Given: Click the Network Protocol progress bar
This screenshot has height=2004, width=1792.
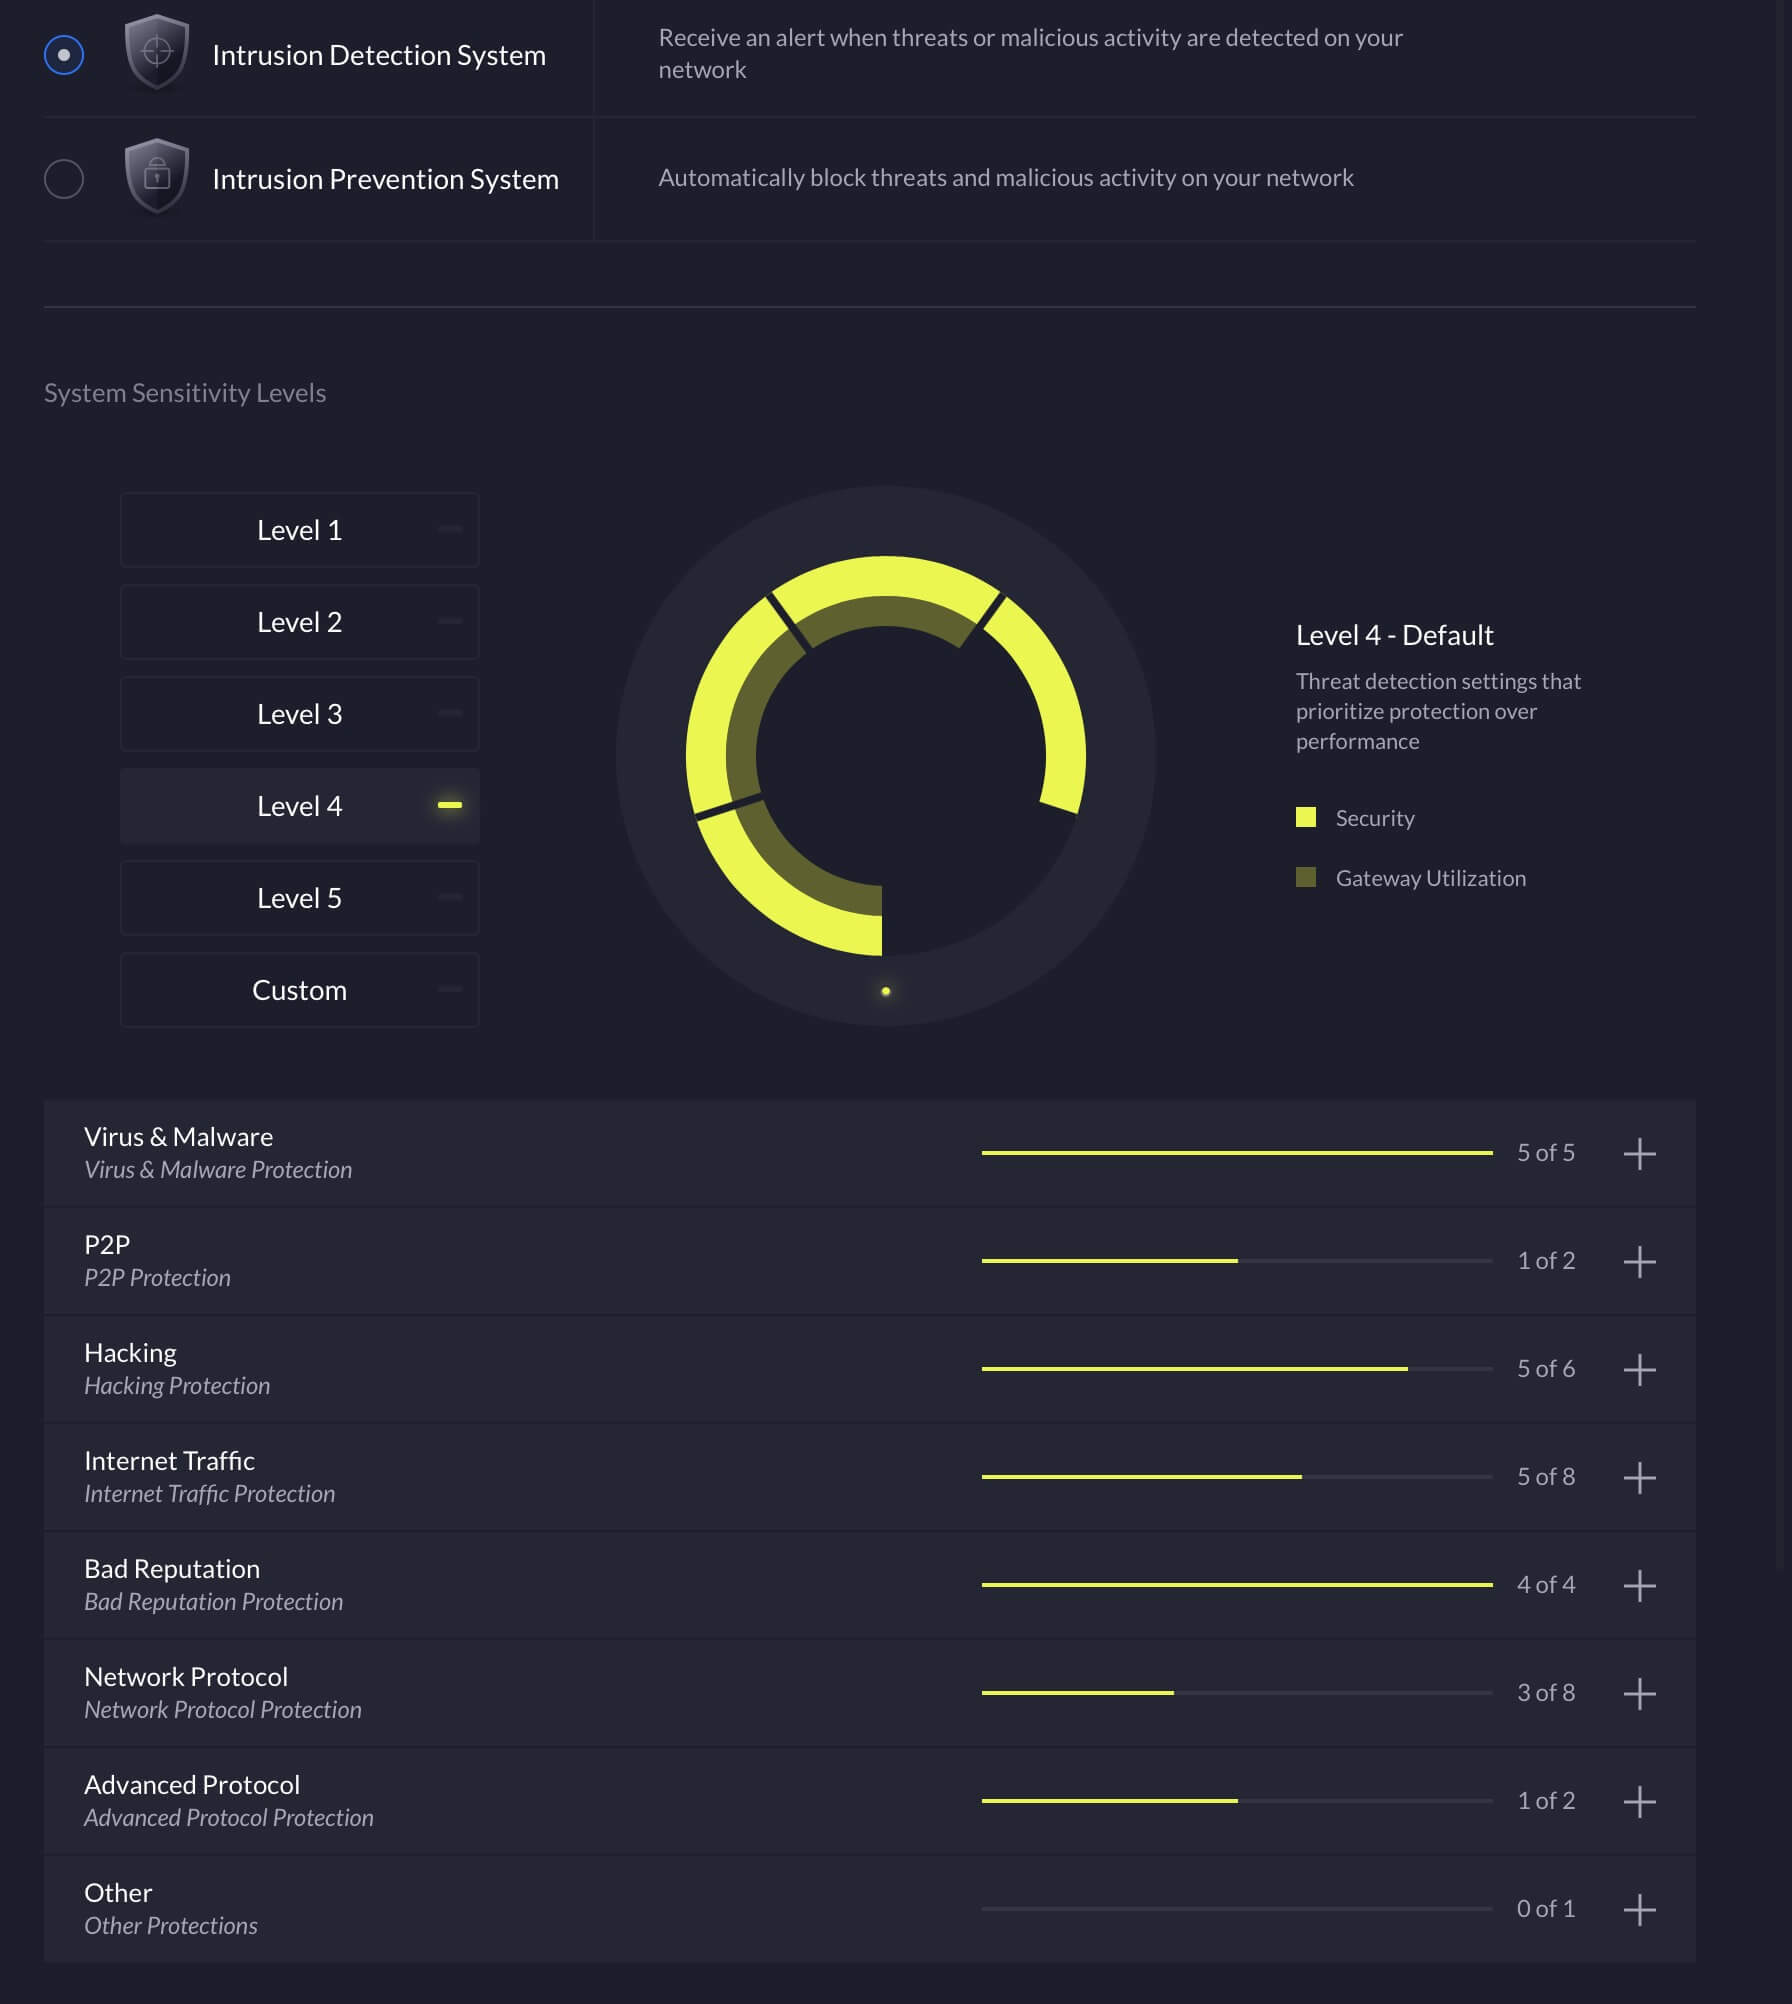Looking at the screenshot, I should pos(1237,1693).
